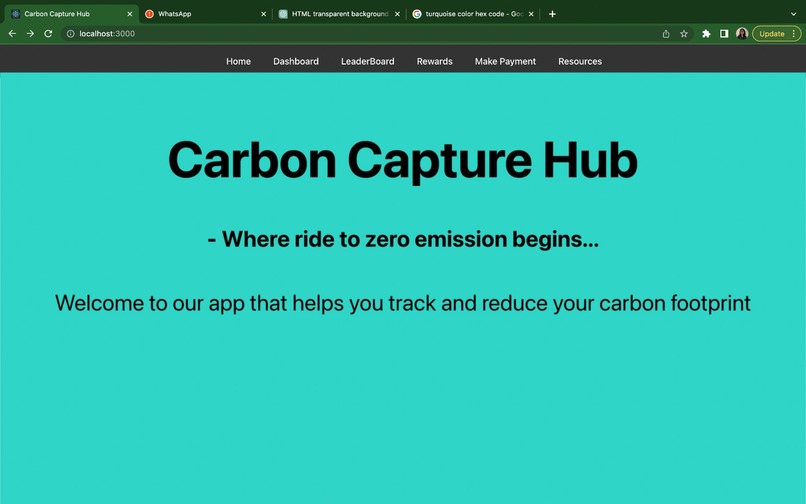Switch to the WhatsApp tab
The height and width of the screenshot is (504, 806).
point(206,14)
